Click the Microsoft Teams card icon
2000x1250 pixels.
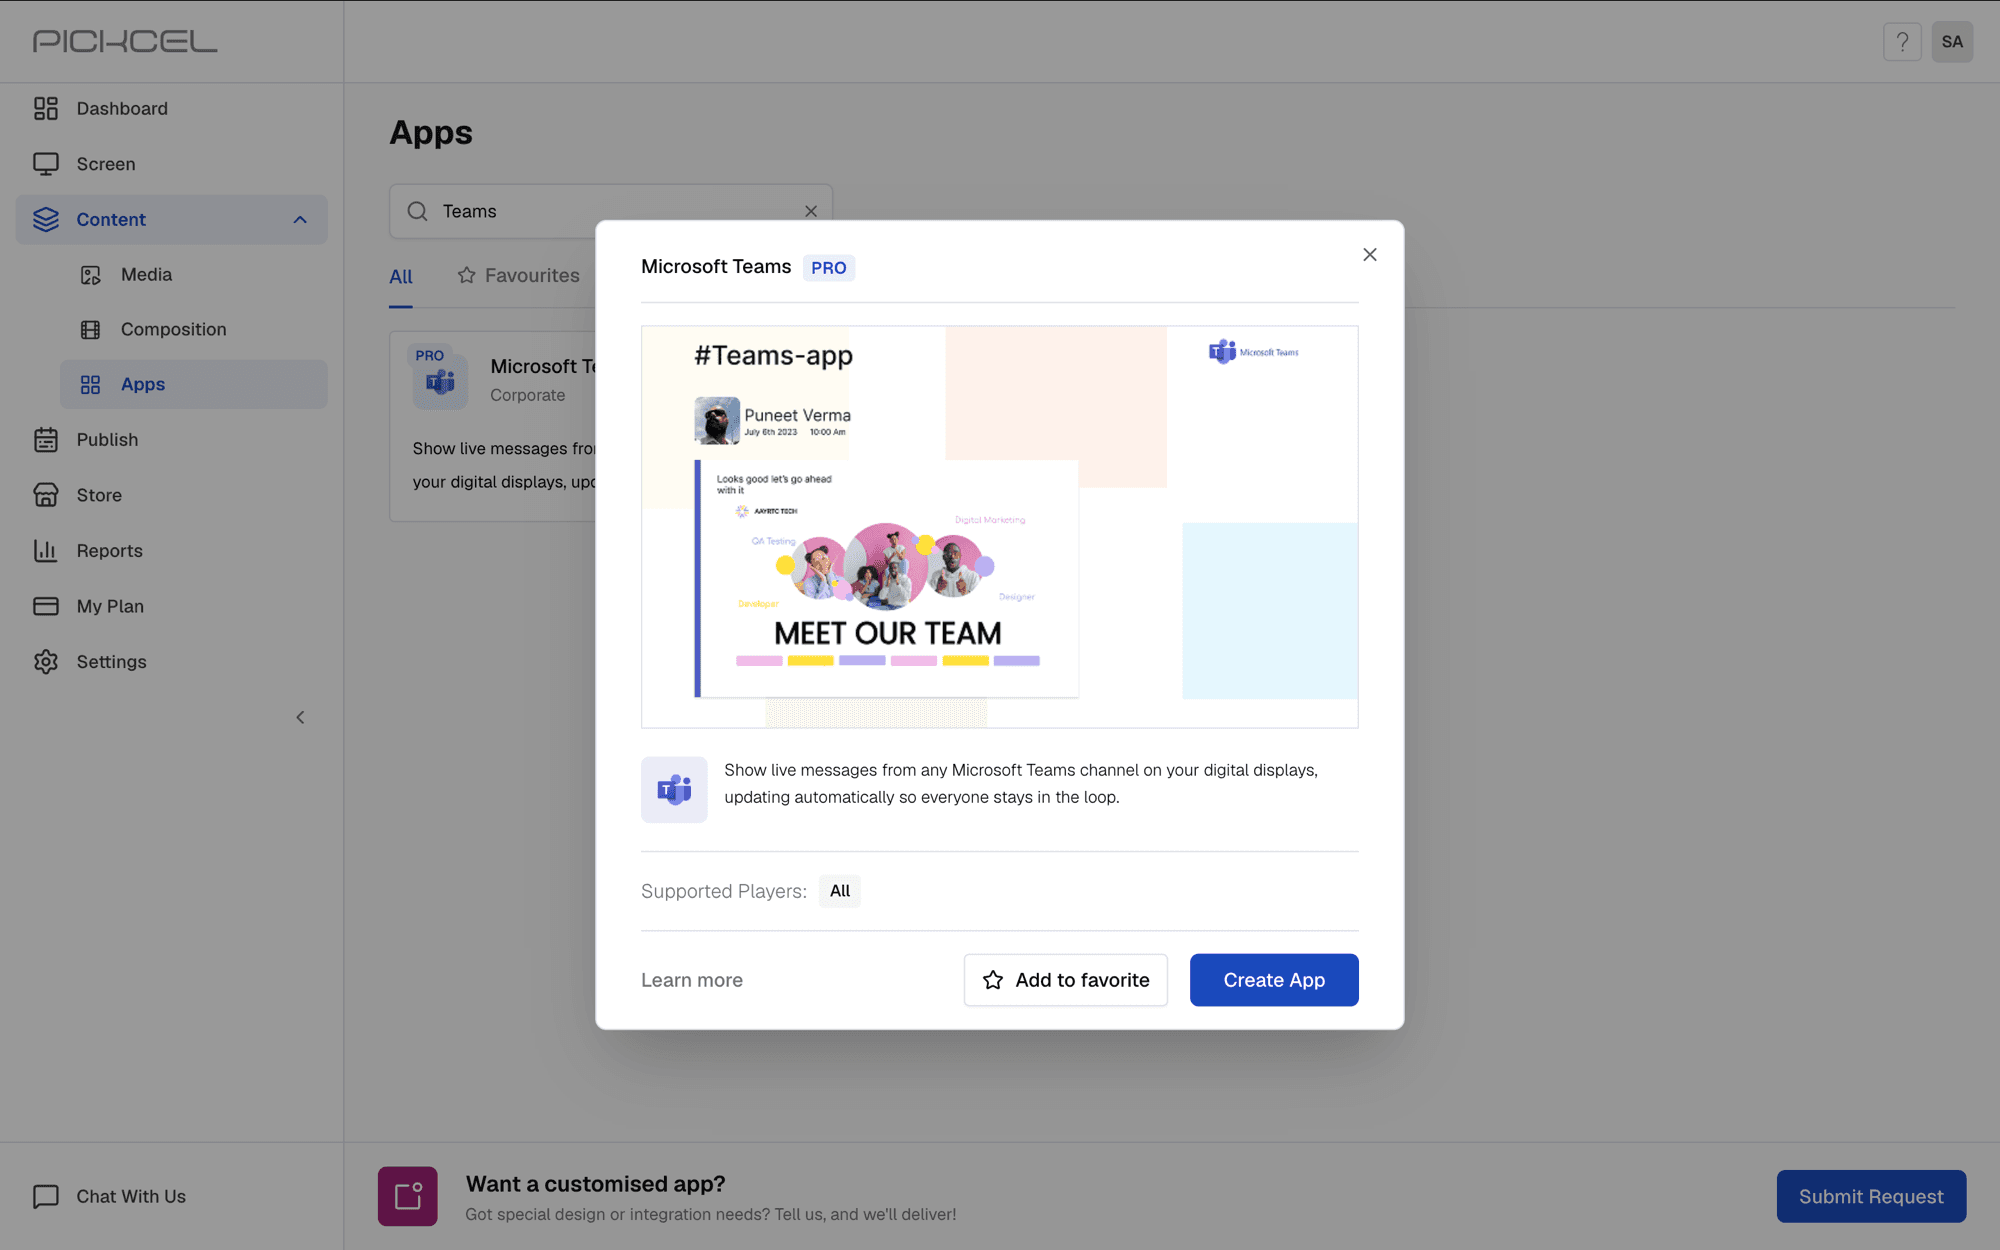tap(440, 380)
